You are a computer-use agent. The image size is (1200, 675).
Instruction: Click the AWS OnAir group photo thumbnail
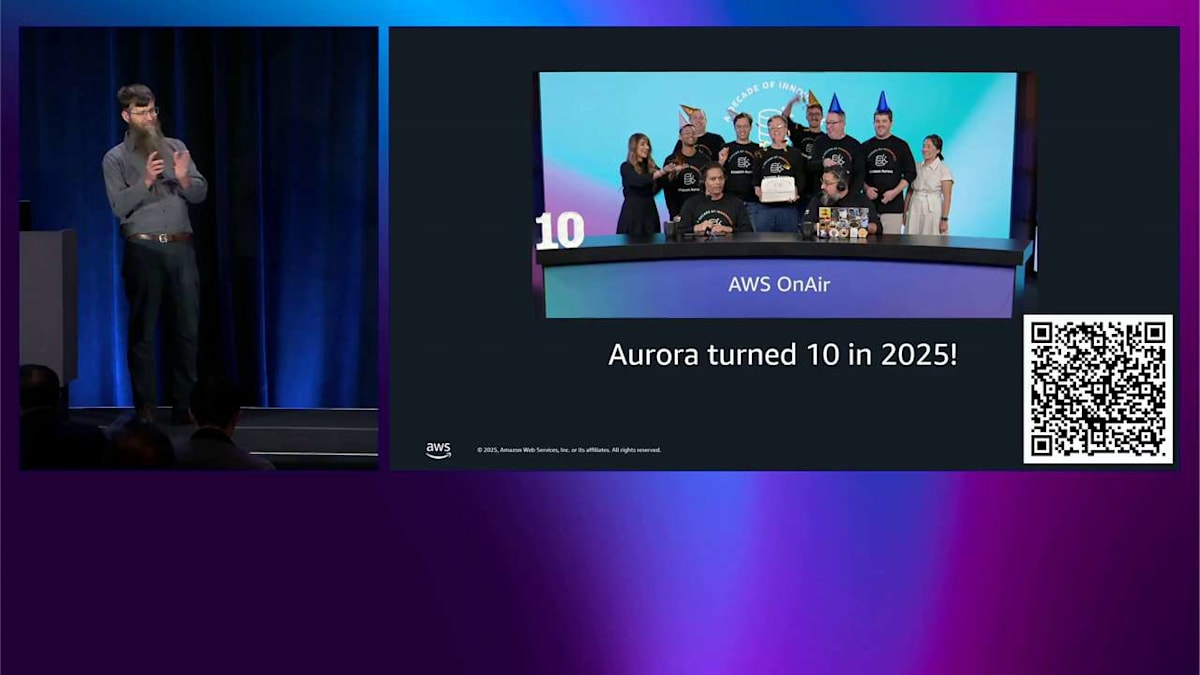coord(785,195)
